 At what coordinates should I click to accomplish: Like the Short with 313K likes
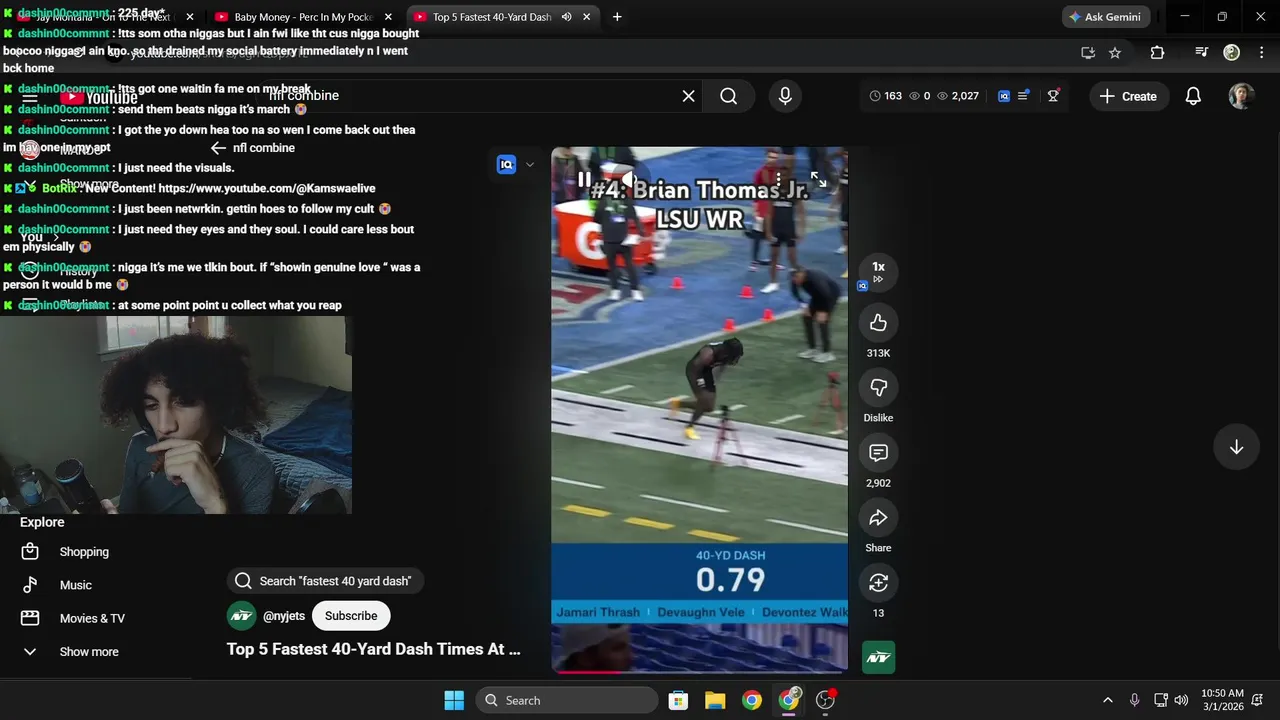[x=878, y=323]
